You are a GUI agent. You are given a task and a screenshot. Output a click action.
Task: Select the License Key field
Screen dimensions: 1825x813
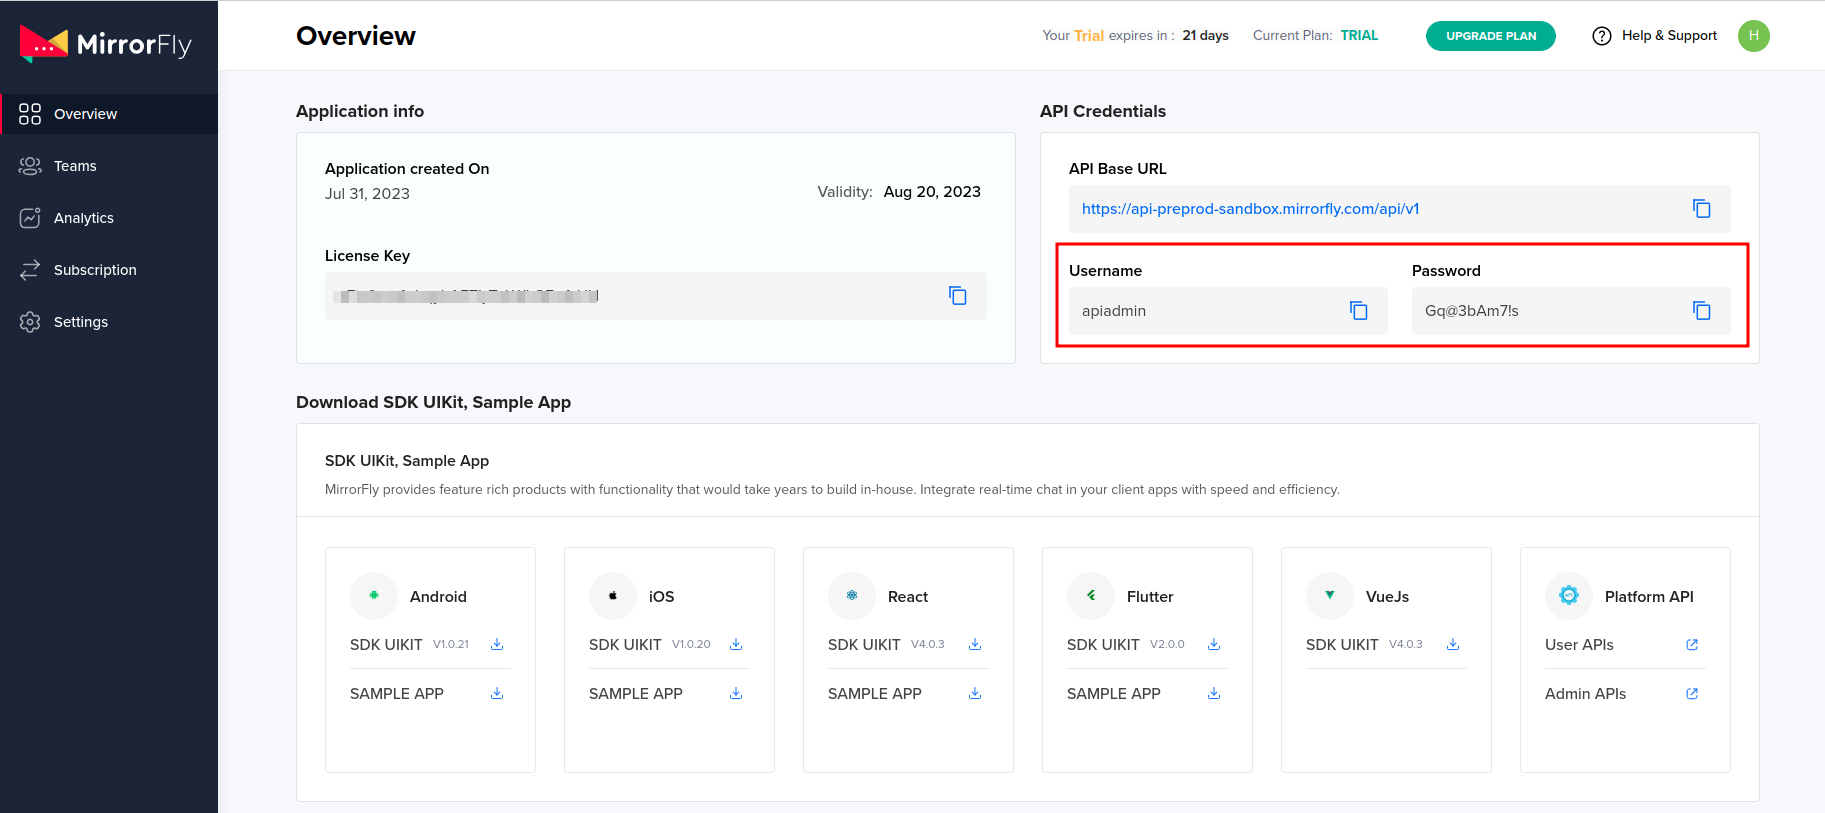656,296
